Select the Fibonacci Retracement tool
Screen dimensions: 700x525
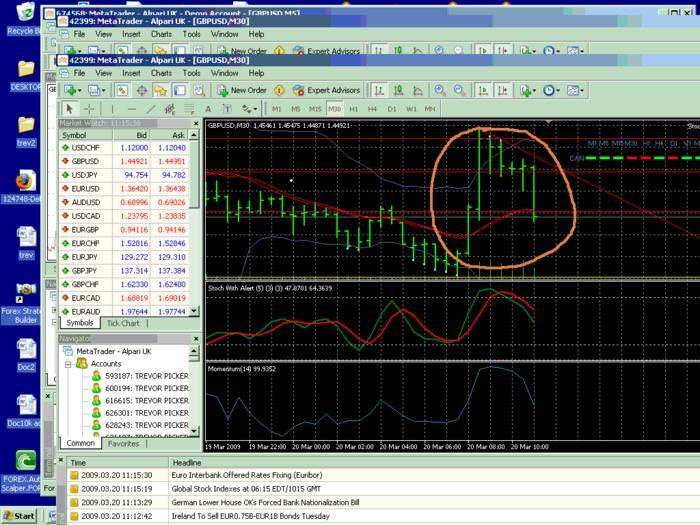pyautogui.click(x=189, y=108)
